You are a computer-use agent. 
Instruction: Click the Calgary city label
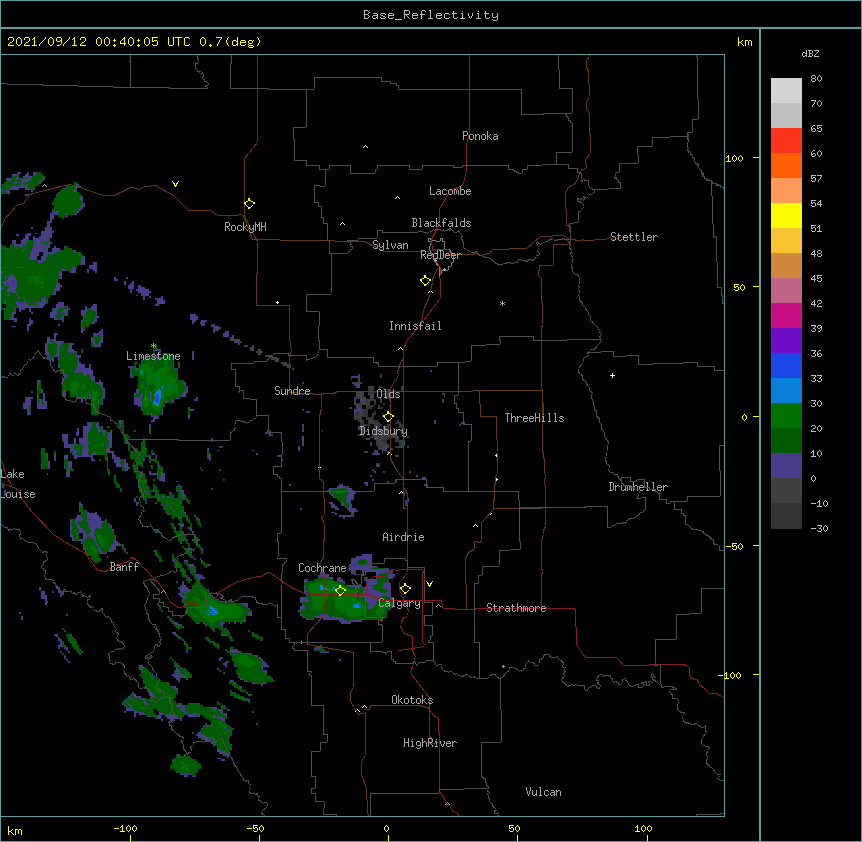399,603
